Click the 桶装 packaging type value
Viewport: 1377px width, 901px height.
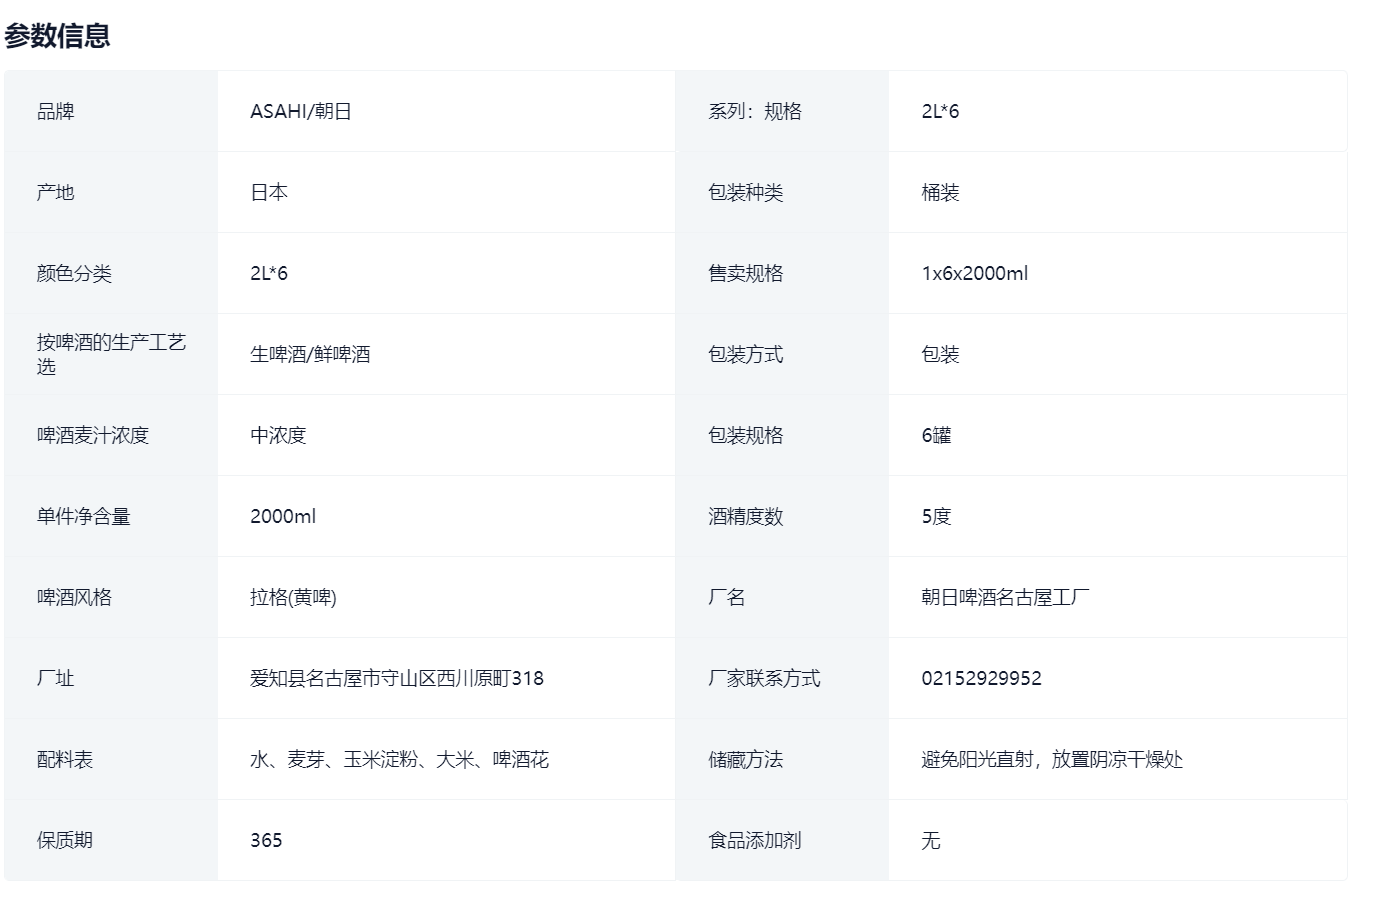click(x=939, y=192)
